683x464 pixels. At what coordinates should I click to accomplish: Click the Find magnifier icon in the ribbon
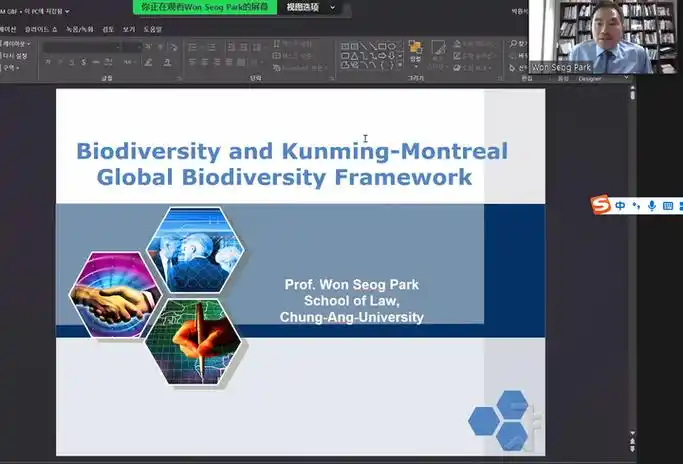click(x=512, y=44)
